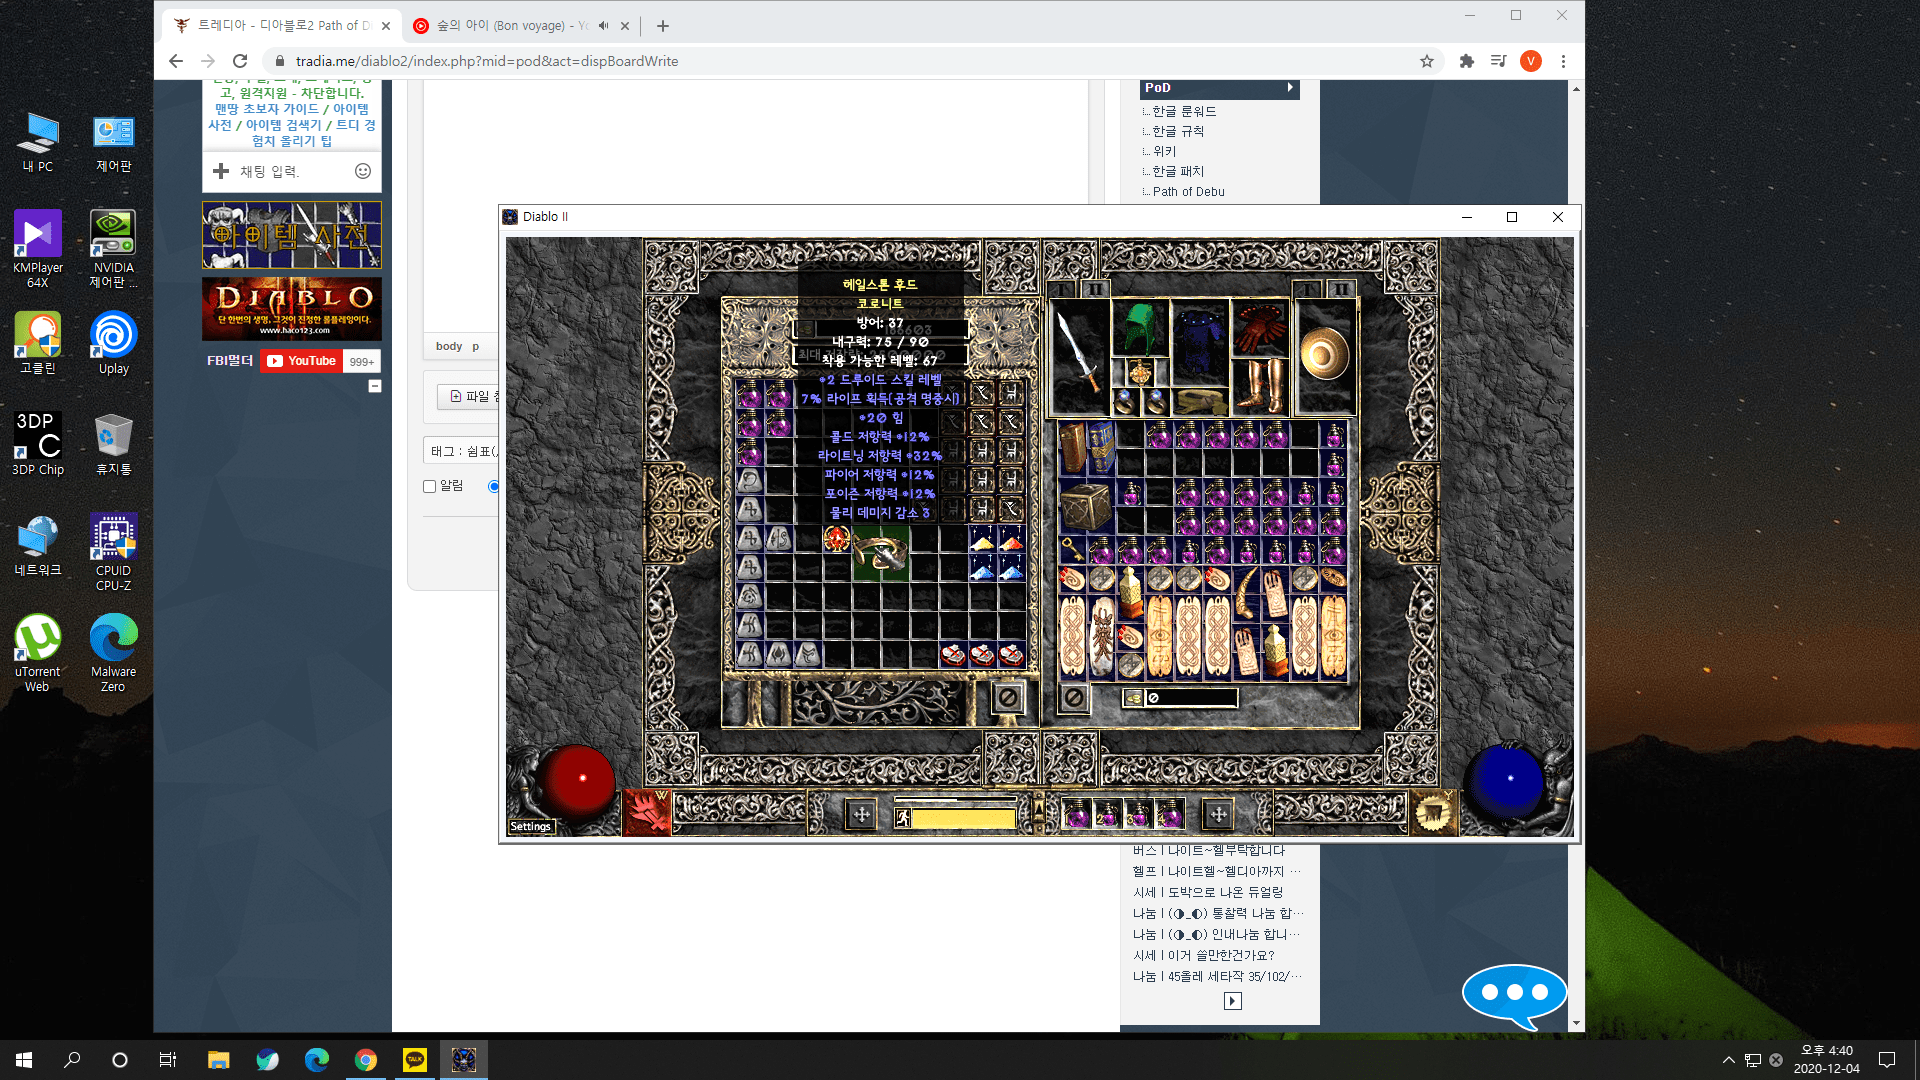The height and width of the screenshot is (1080, 1920).
Task: Pick up the round golden shield
Action: click(x=1325, y=355)
